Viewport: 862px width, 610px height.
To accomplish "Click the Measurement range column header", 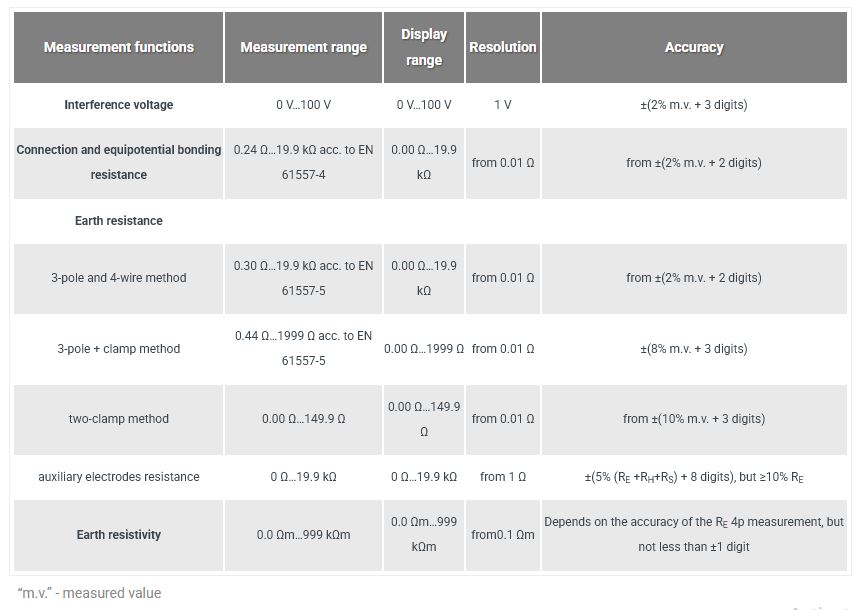I will (303, 47).
